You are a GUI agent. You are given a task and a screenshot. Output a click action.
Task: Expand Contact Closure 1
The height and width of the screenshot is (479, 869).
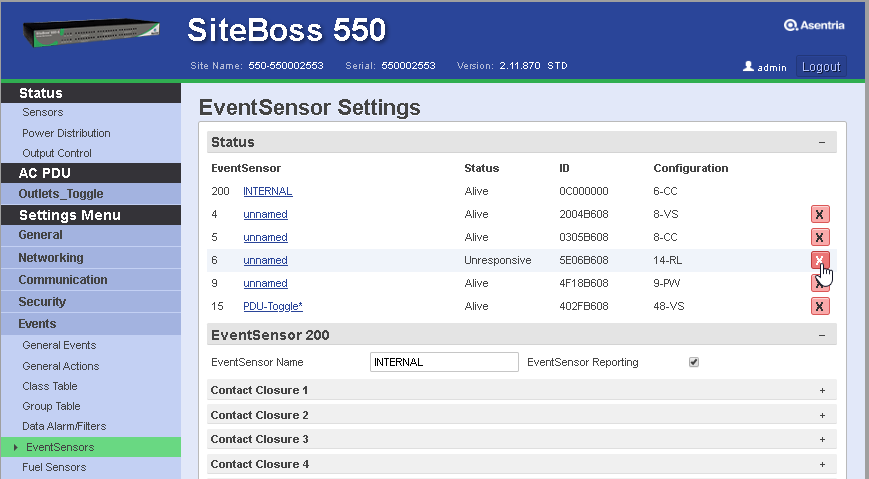point(822,390)
